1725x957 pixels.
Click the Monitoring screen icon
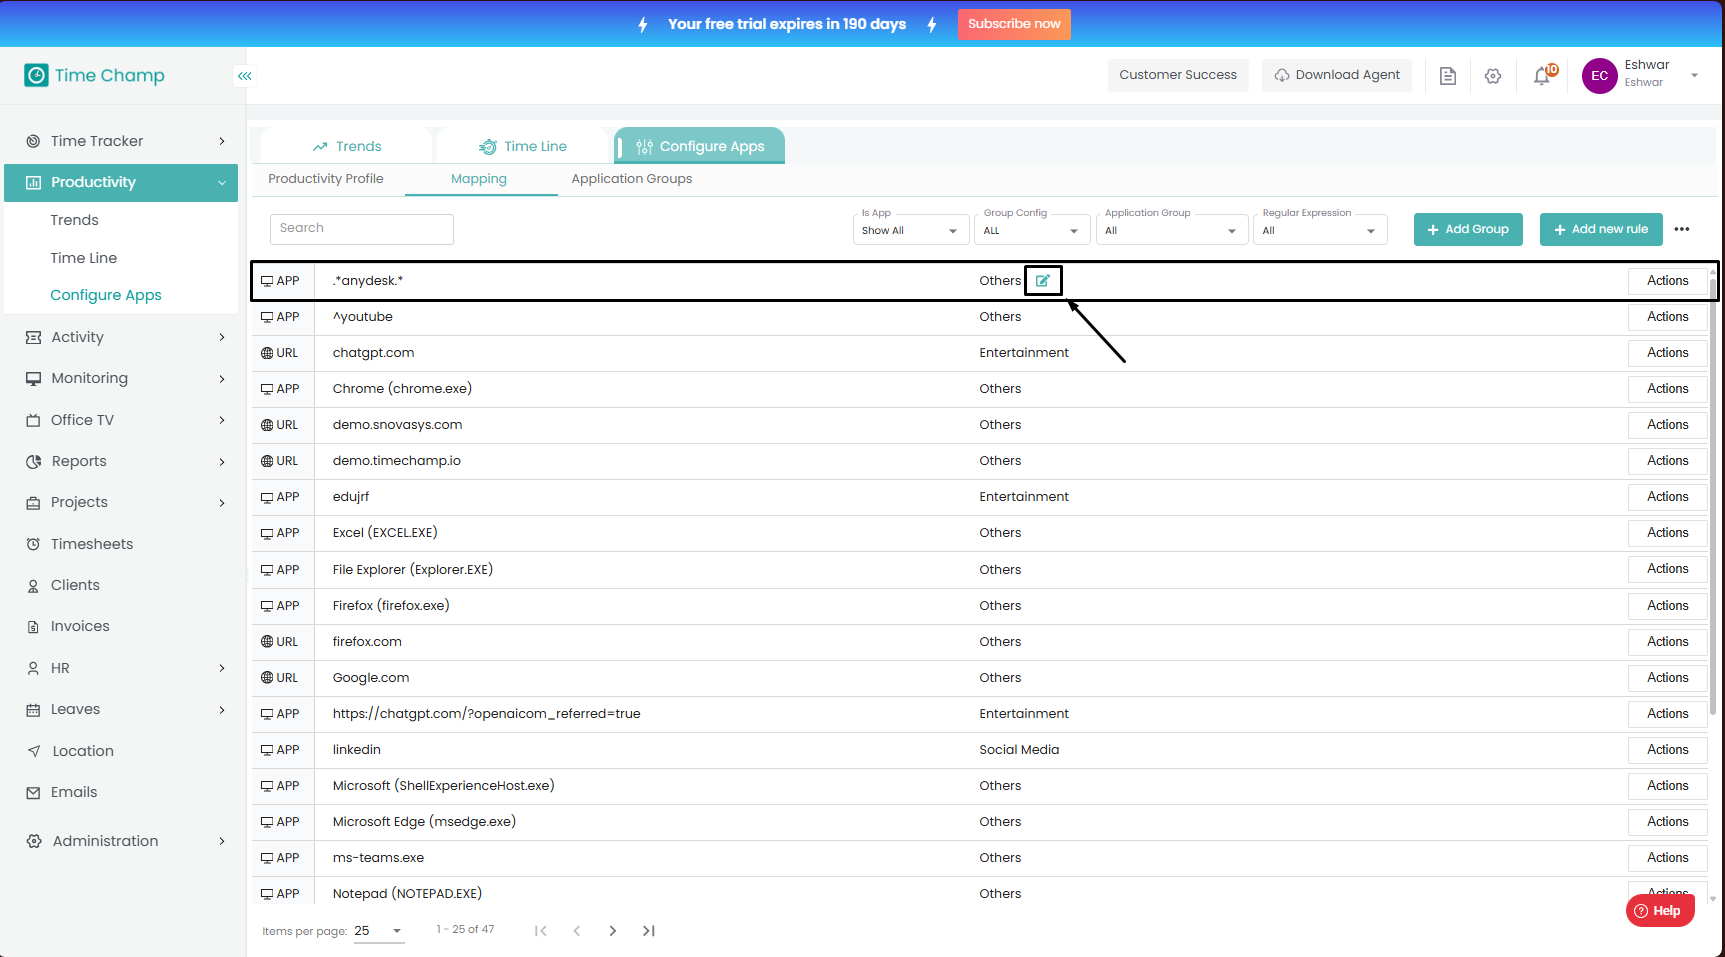pos(33,379)
